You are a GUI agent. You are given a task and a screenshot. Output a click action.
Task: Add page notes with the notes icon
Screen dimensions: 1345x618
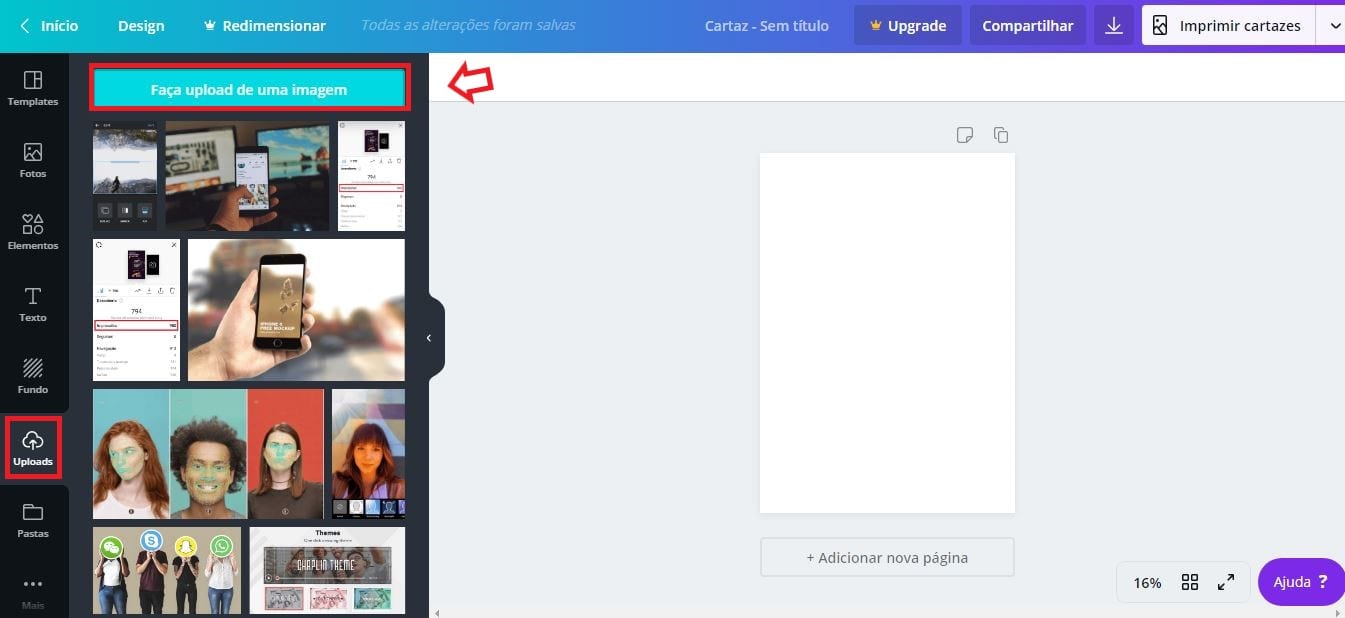[x=964, y=134]
